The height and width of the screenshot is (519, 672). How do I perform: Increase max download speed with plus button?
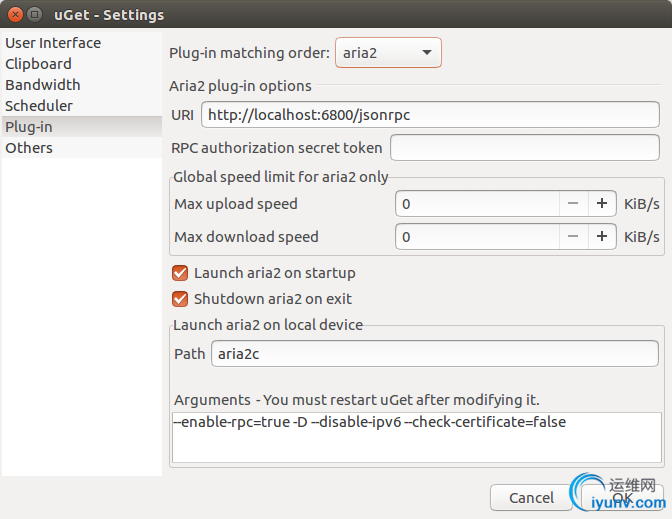pos(602,237)
